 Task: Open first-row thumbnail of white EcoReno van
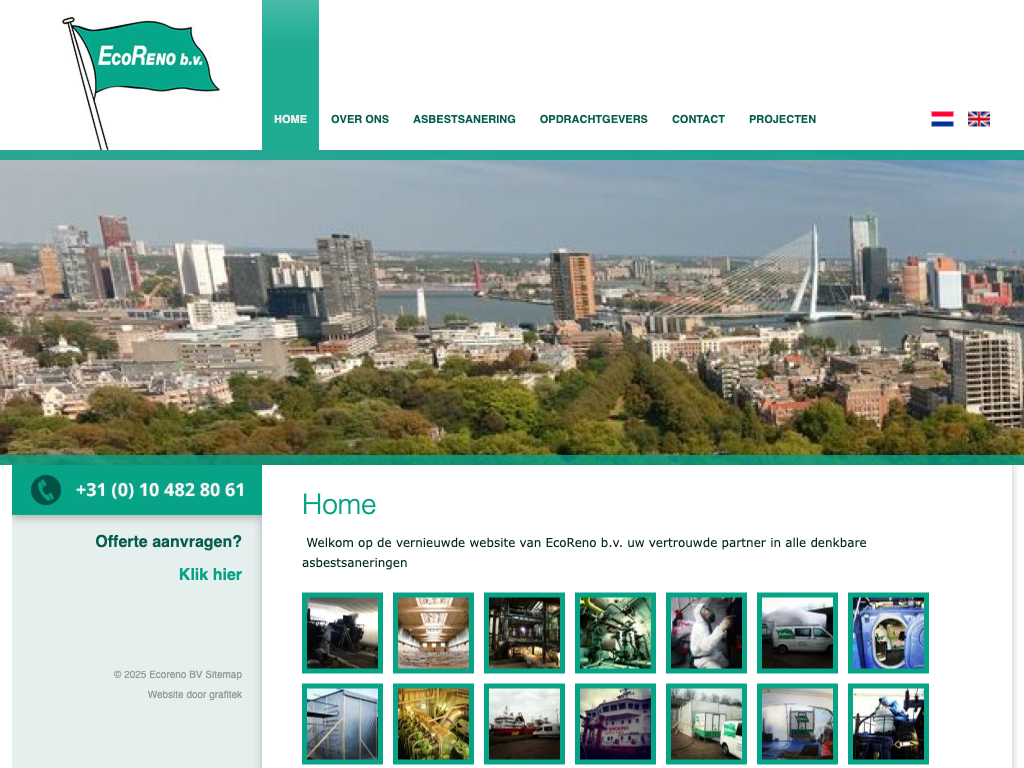pyautogui.click(x=797, y=633)
